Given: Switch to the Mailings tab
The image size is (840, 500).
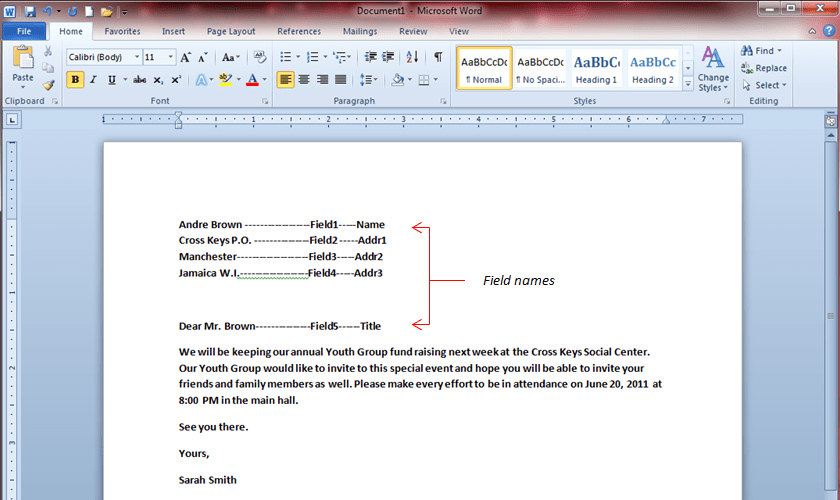Looking at the screenshot, I should point(360,32).
